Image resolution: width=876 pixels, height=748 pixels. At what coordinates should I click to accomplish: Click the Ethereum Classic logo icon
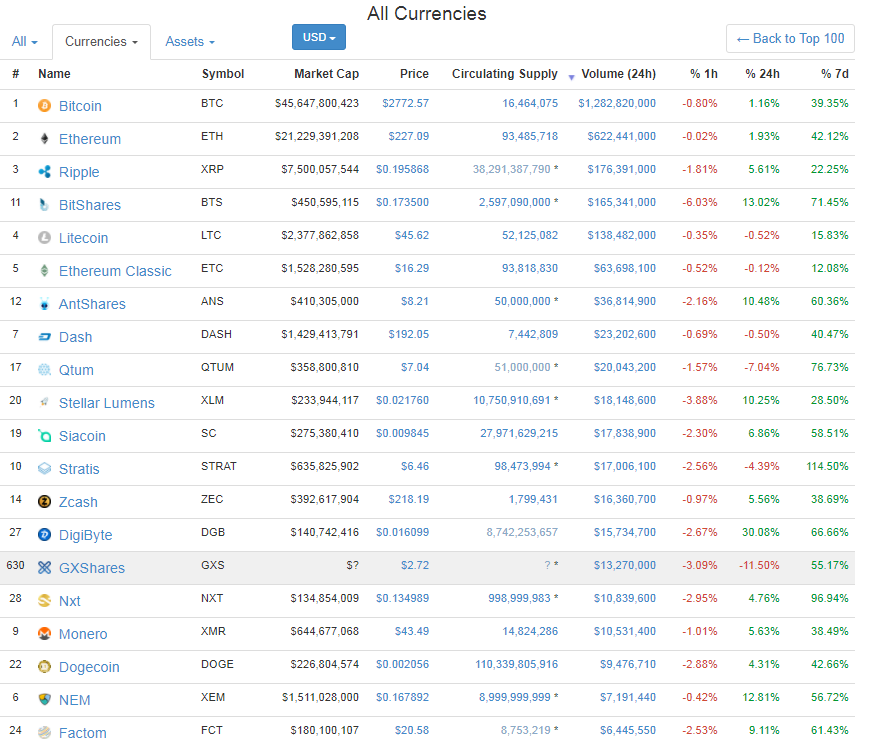coord(45,270)
